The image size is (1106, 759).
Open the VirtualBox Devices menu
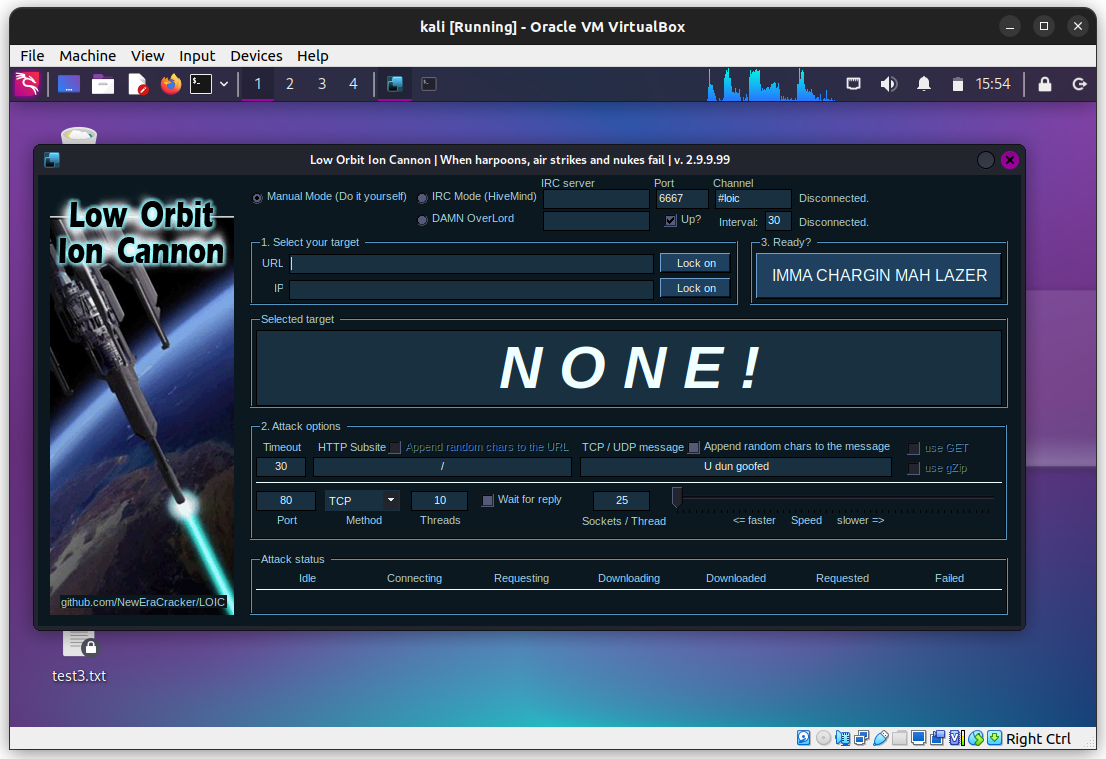pos(256,56)
